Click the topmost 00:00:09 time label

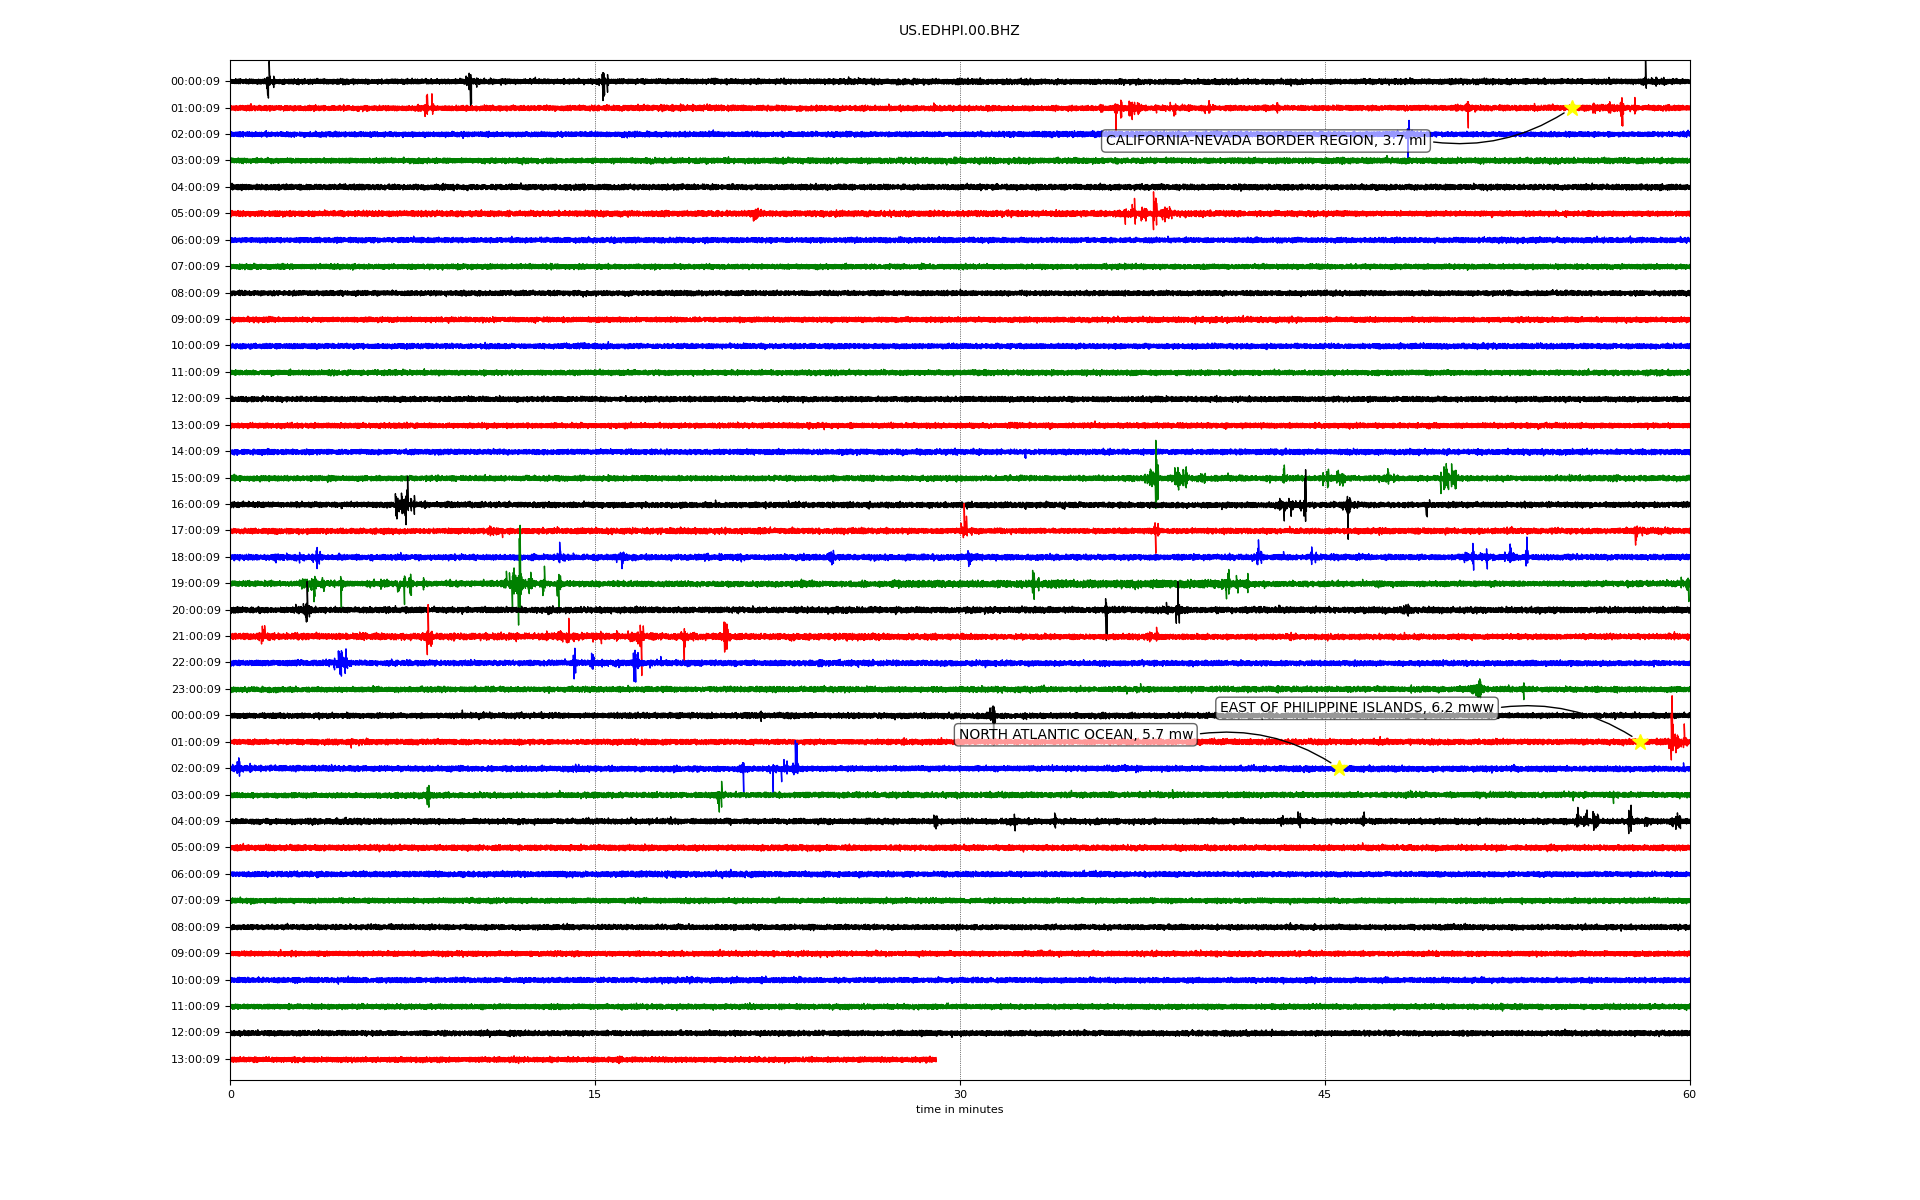(x=195, y=82)
